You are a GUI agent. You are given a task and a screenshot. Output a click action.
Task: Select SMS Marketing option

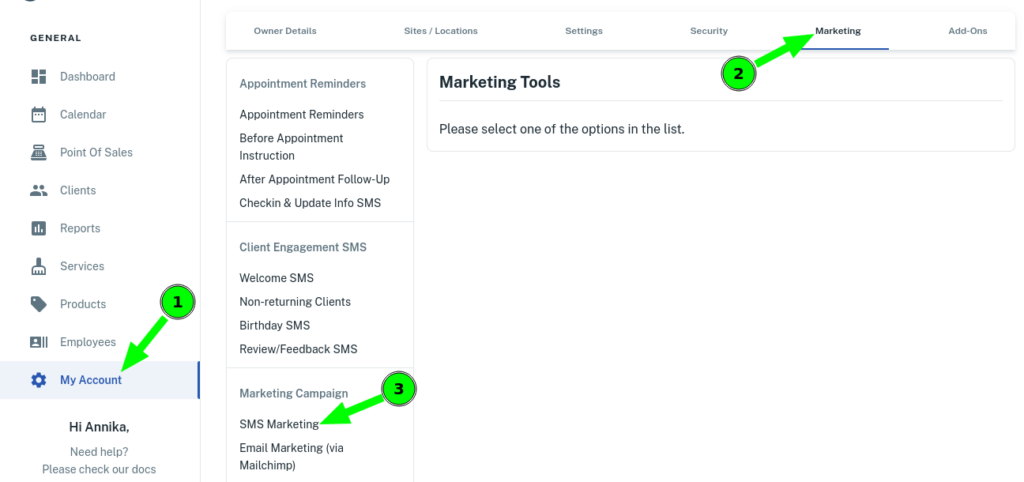pos(279,425)
